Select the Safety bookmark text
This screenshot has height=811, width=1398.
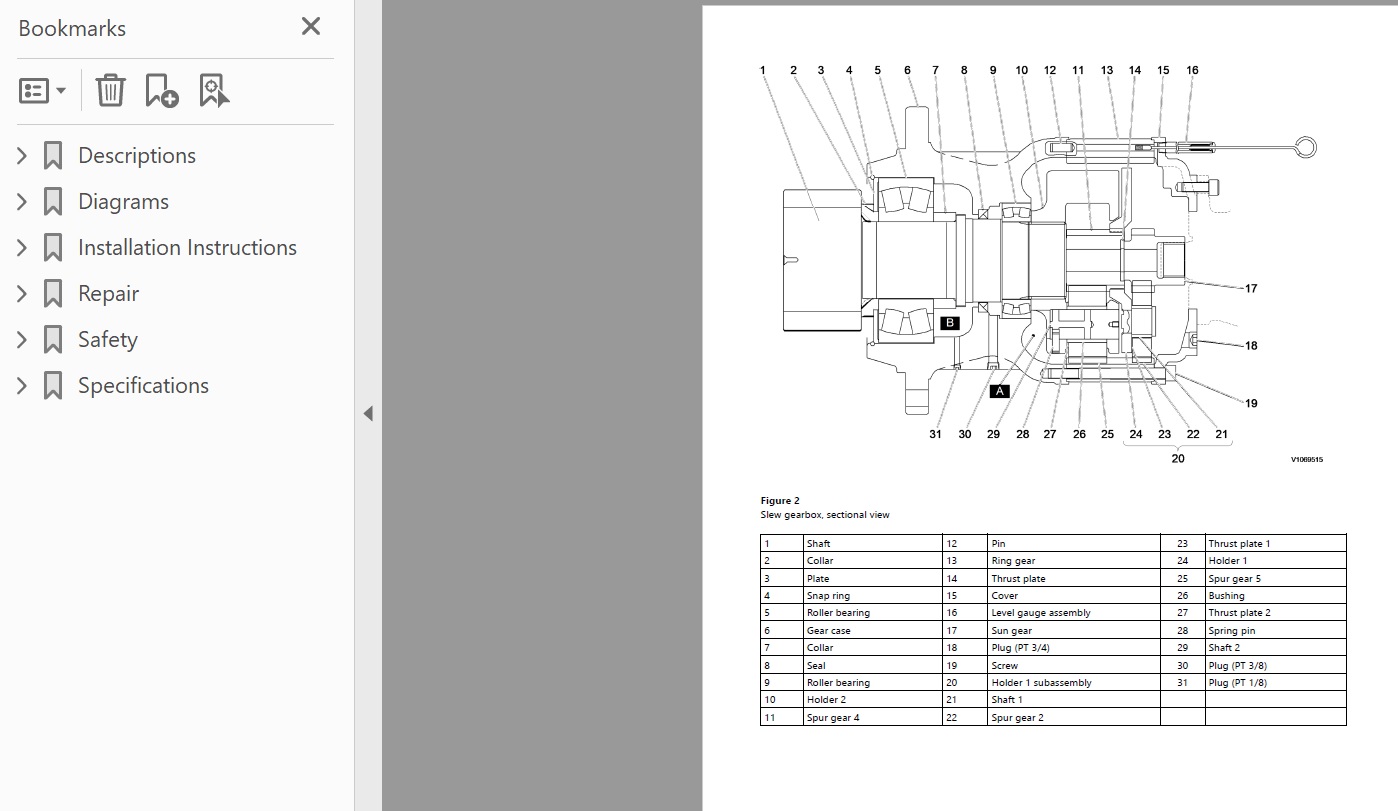point(107,340)
